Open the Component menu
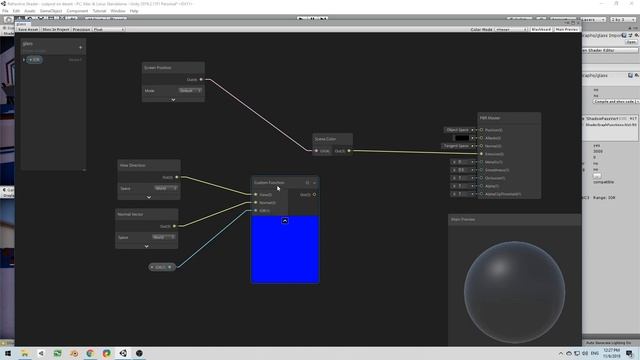The width and height of the screenshot is (640, 360). (77, 11)
